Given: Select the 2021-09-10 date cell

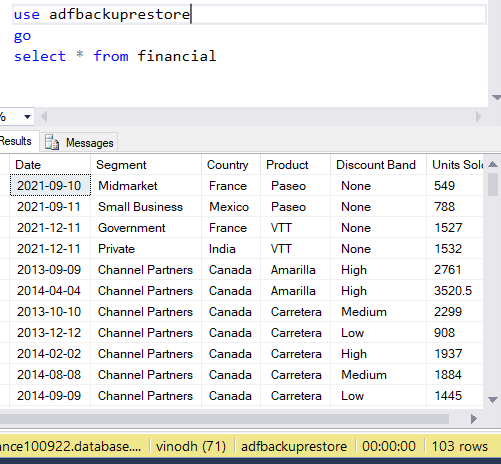Looking at the screenshot, I should pyautogui.click(x=50, y=185).
